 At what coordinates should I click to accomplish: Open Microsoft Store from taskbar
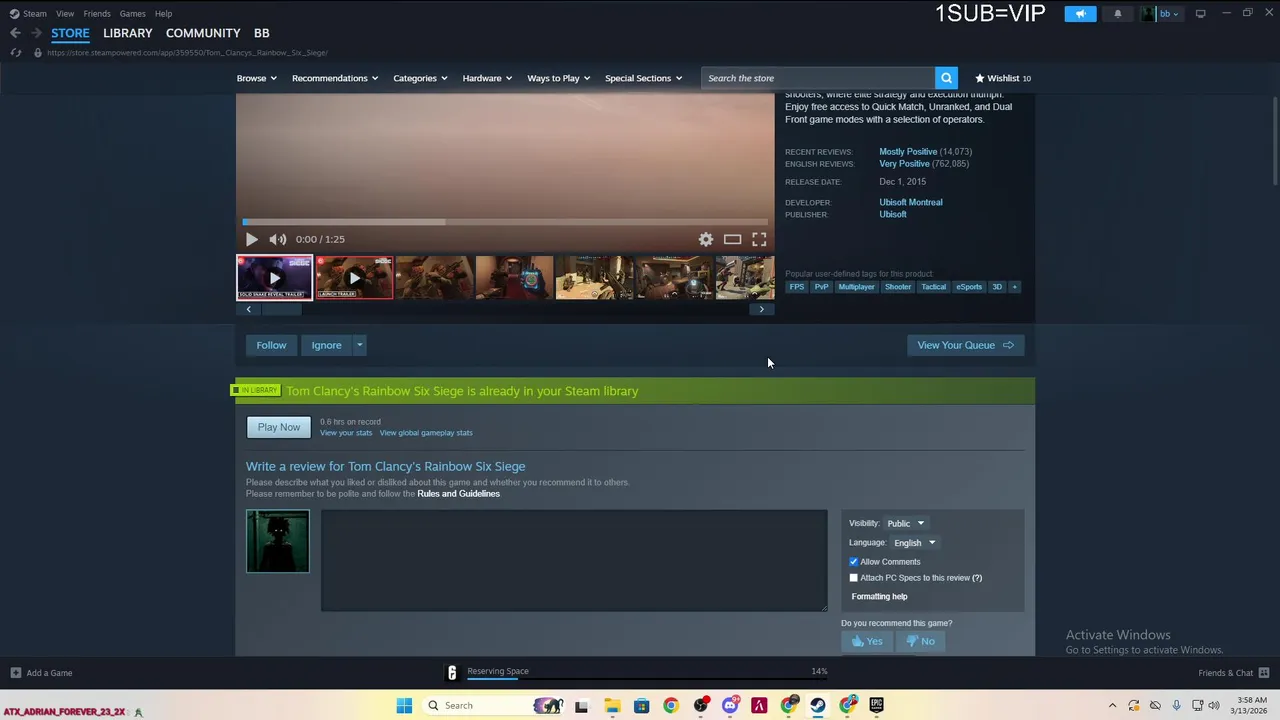click(x=641, y=706)
